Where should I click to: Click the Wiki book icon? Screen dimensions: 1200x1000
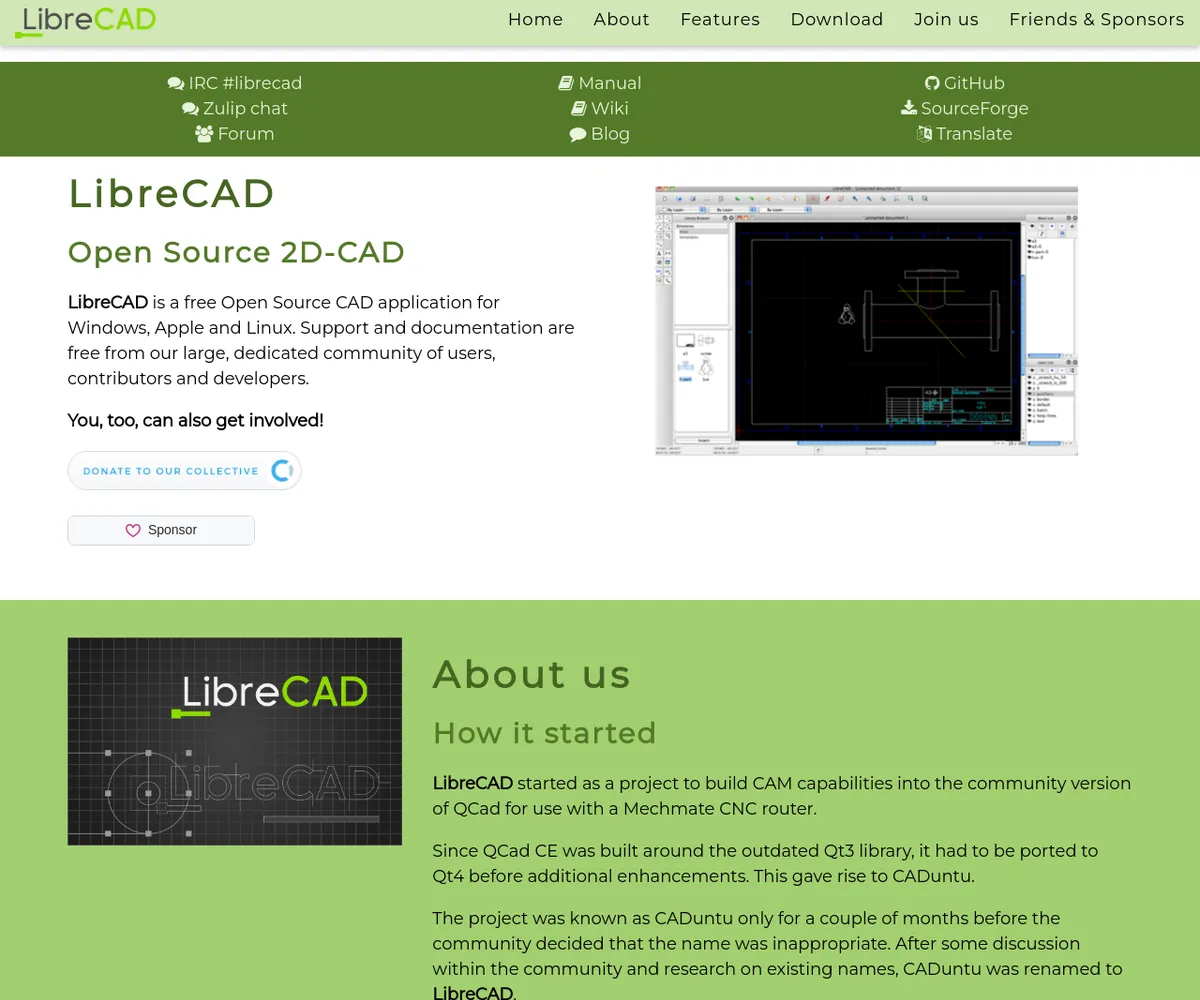579,109
